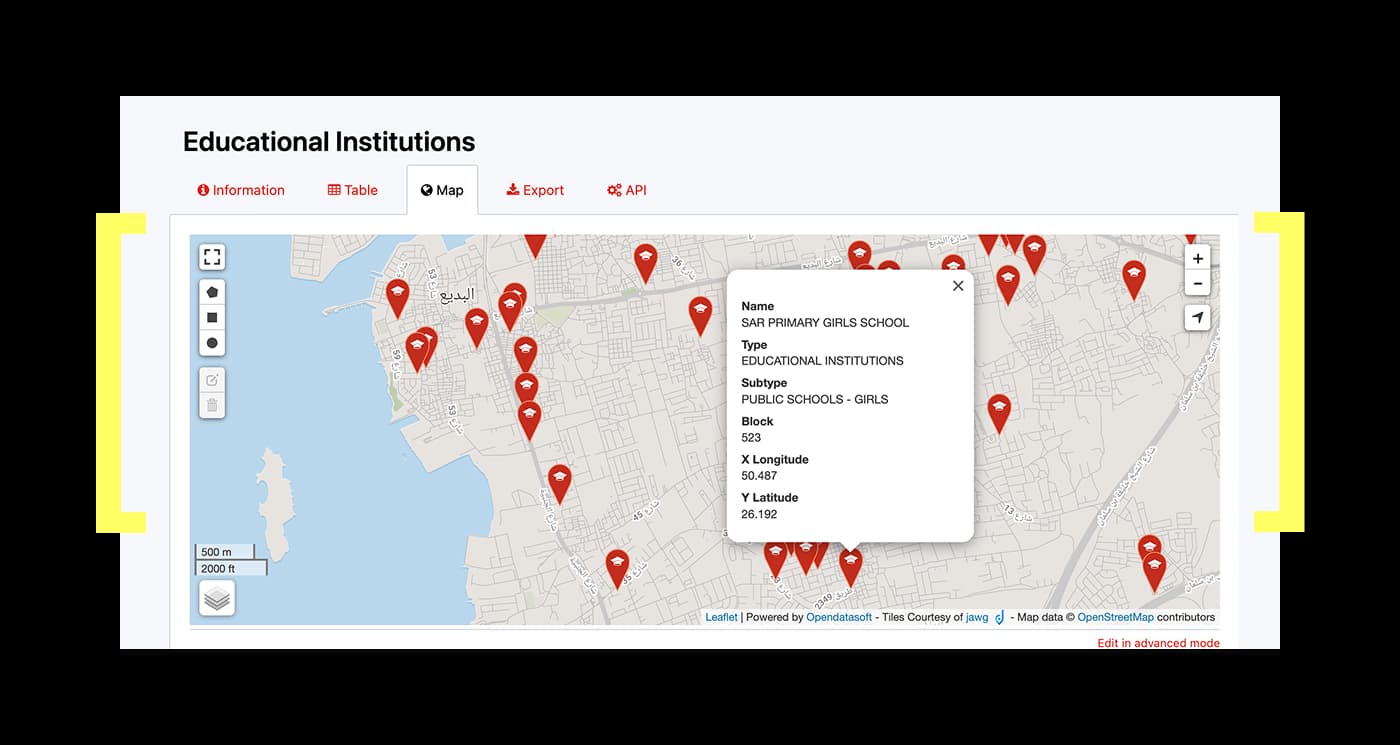This screenshot has height=745, width=1400.
Task: Zoom out on the map
Action: coord(1197,283)
